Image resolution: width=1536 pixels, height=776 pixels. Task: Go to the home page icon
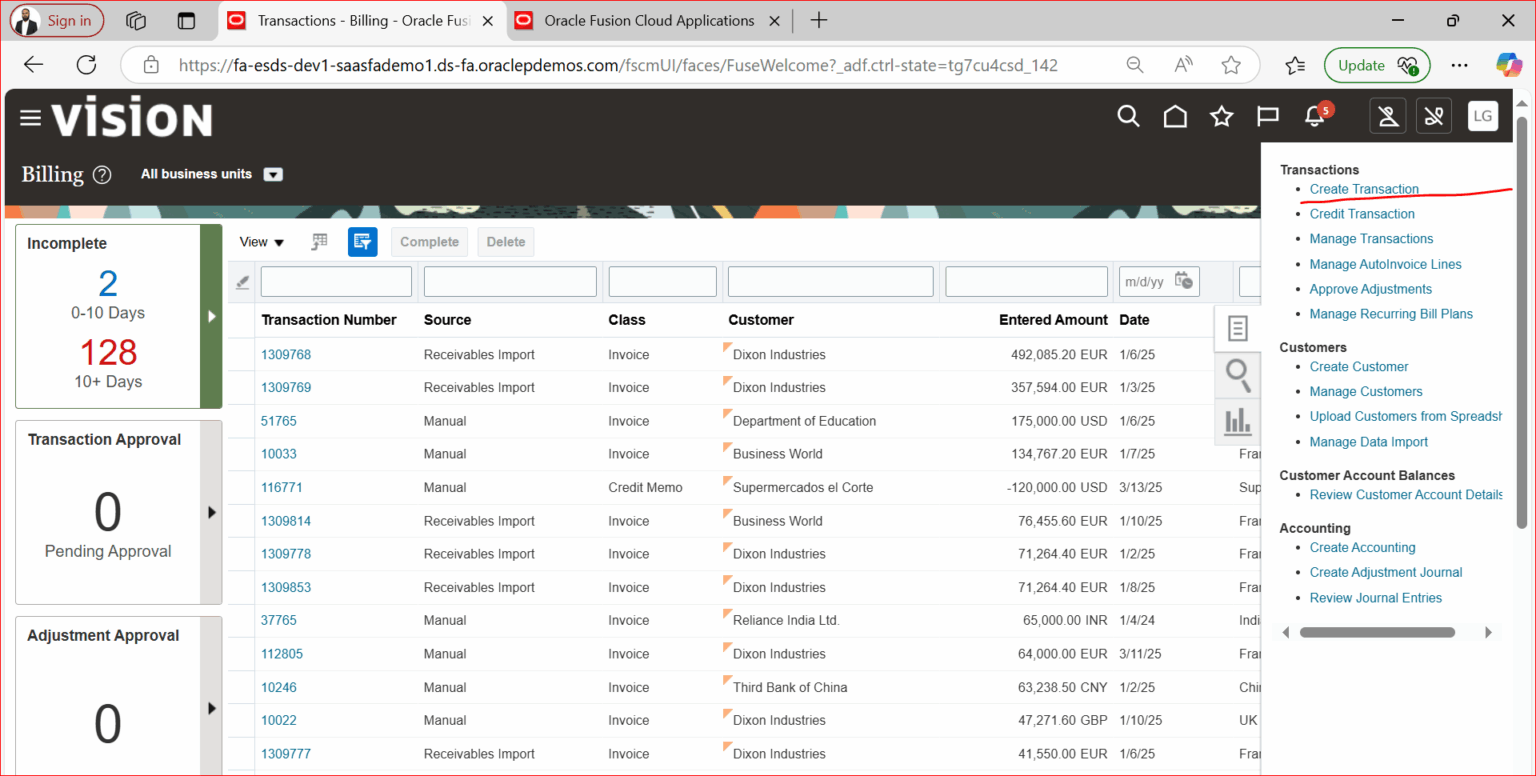[x=1174, y=116]
